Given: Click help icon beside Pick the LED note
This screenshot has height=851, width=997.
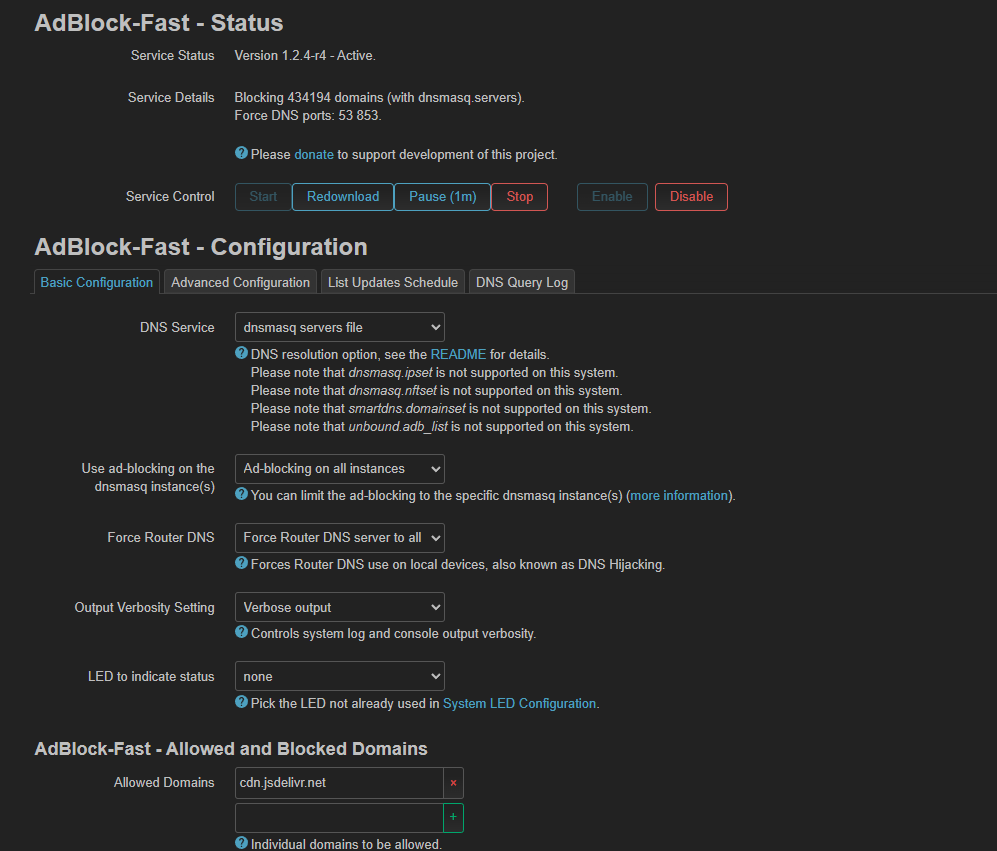Looking at the screenshot, I should (x=241, y=702).
